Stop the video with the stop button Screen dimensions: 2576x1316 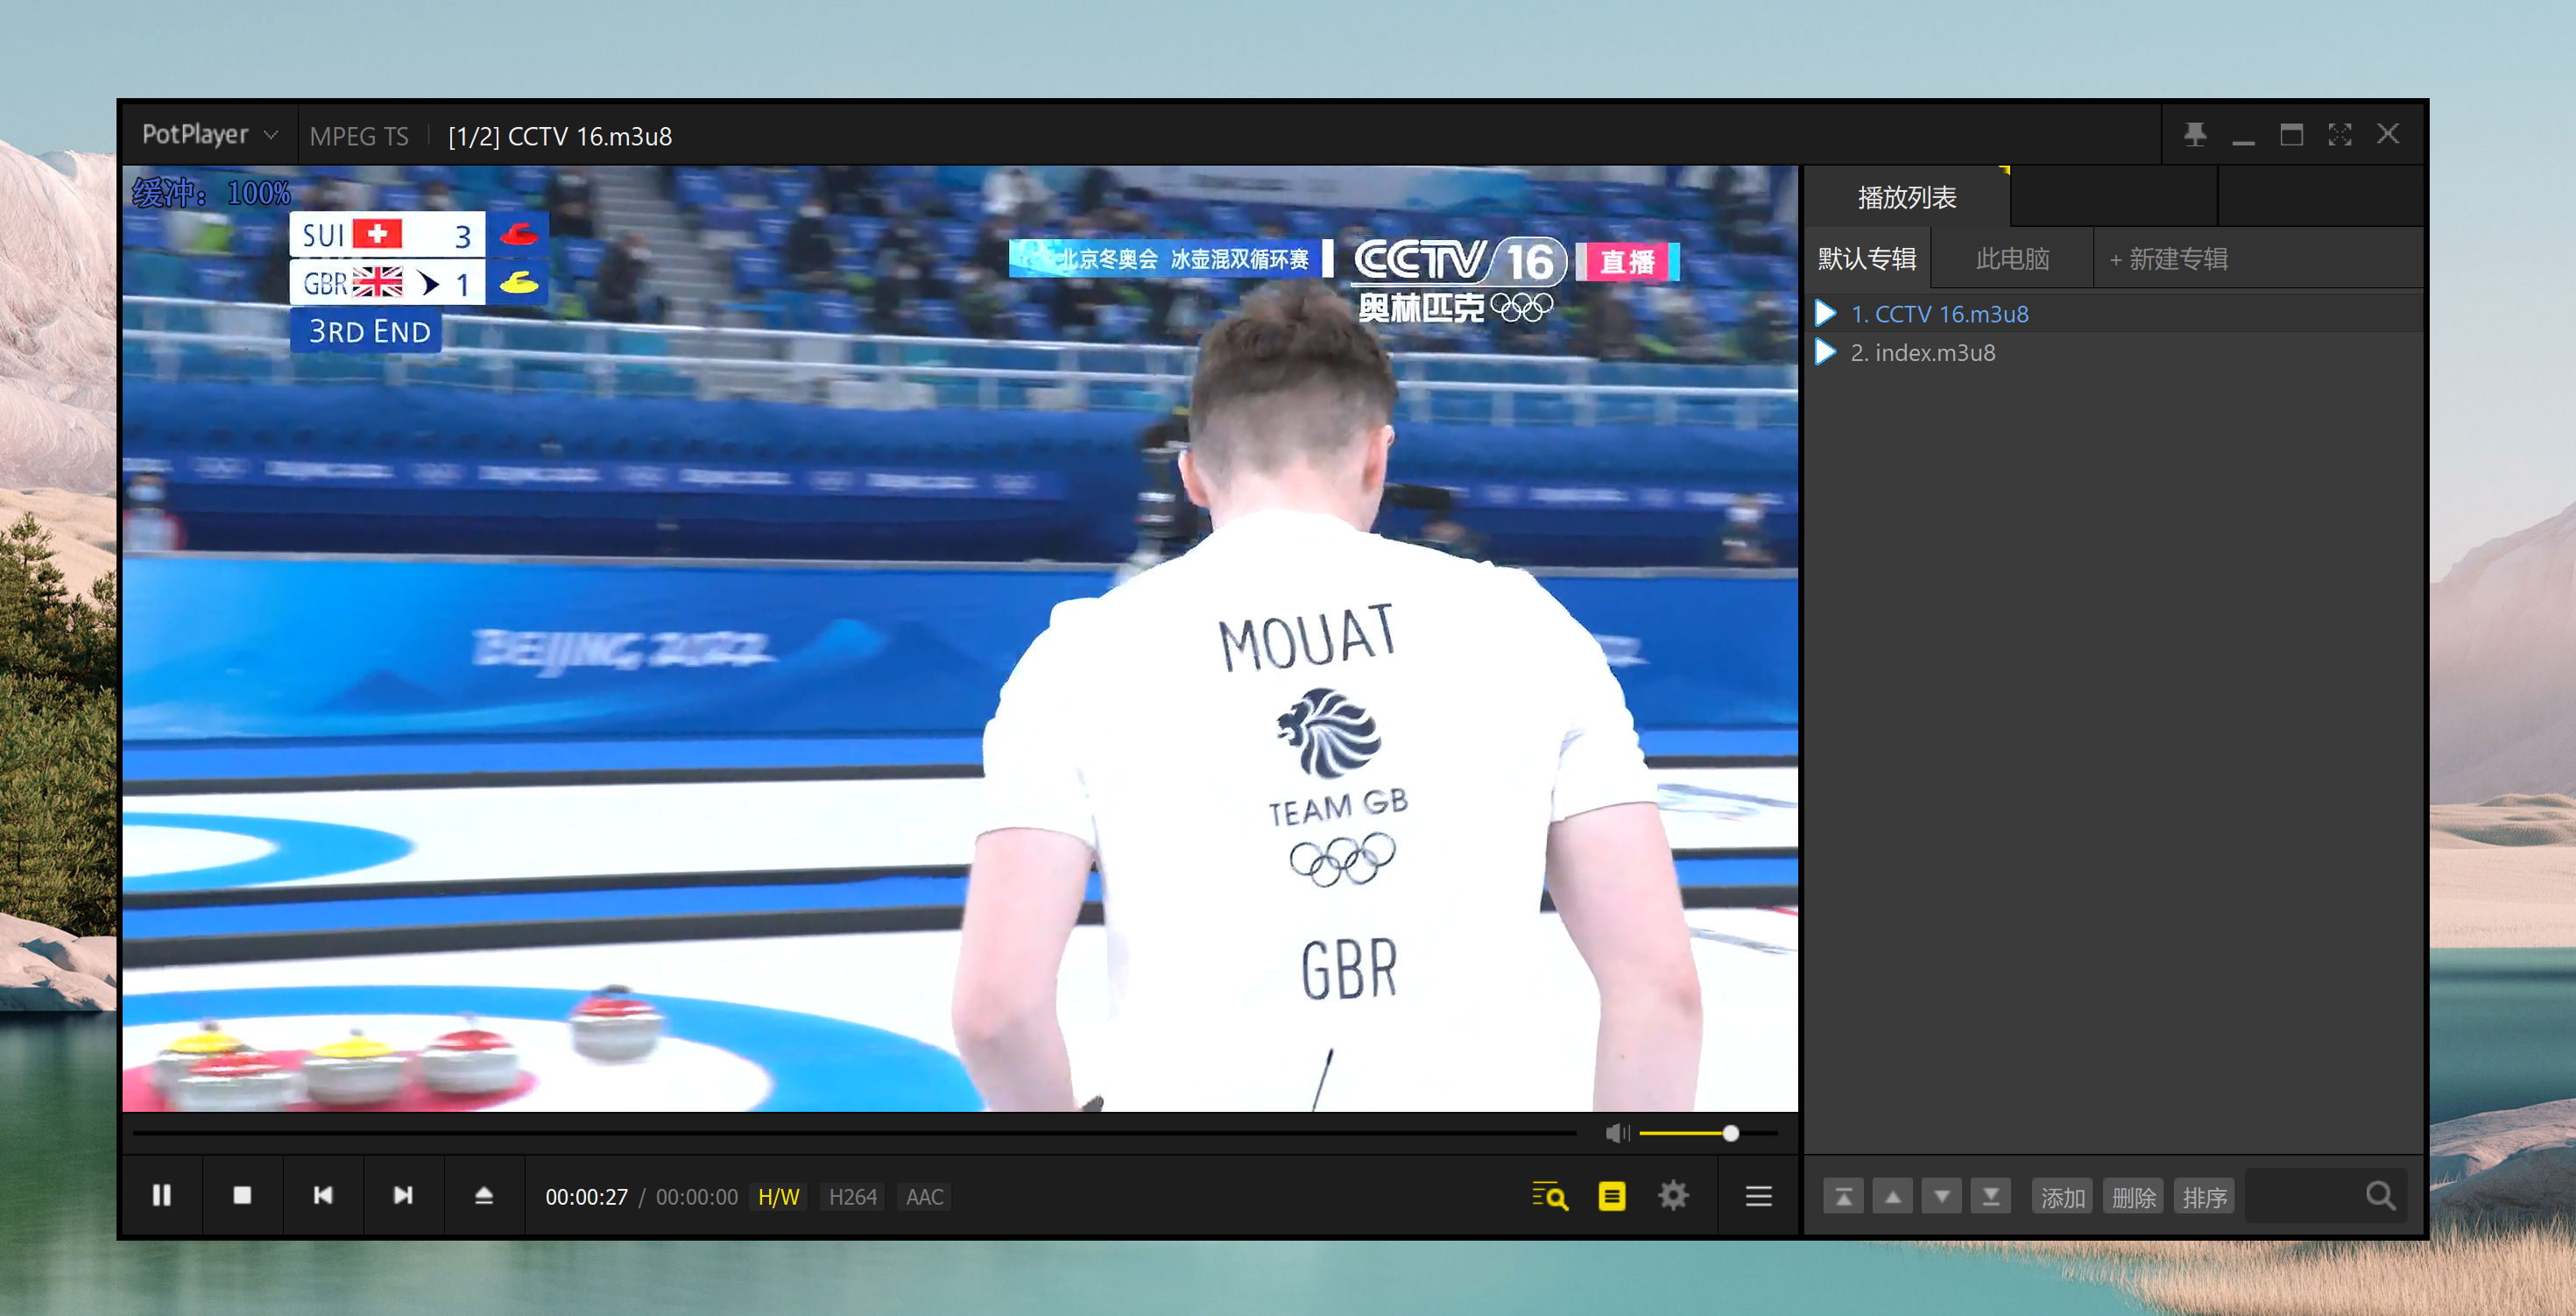click(x=242, y=1195)
